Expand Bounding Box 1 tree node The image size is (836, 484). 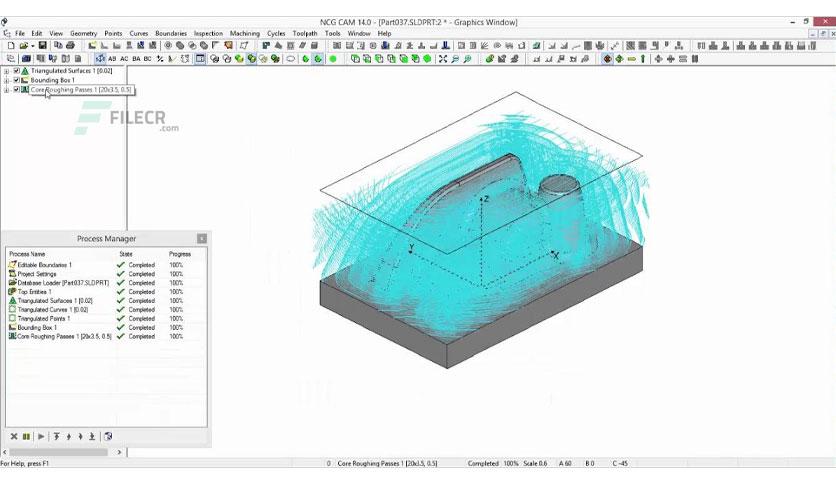click(6, 80)
